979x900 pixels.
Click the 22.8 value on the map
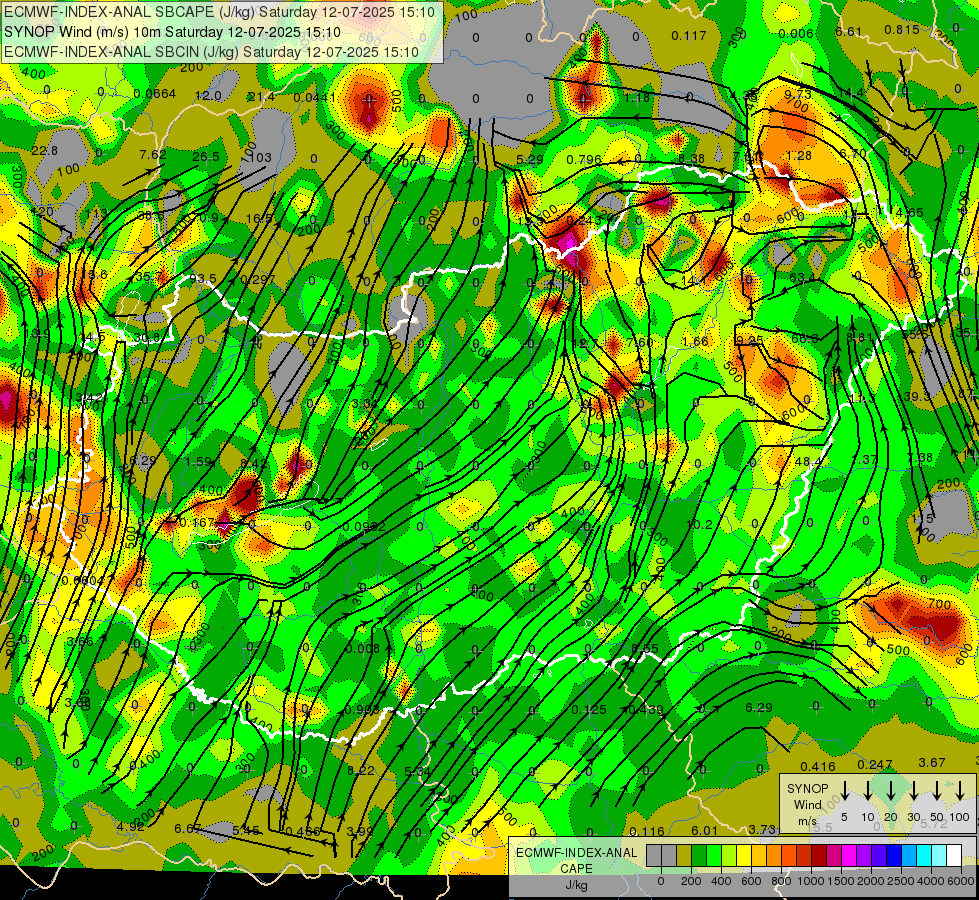point(44,151)
